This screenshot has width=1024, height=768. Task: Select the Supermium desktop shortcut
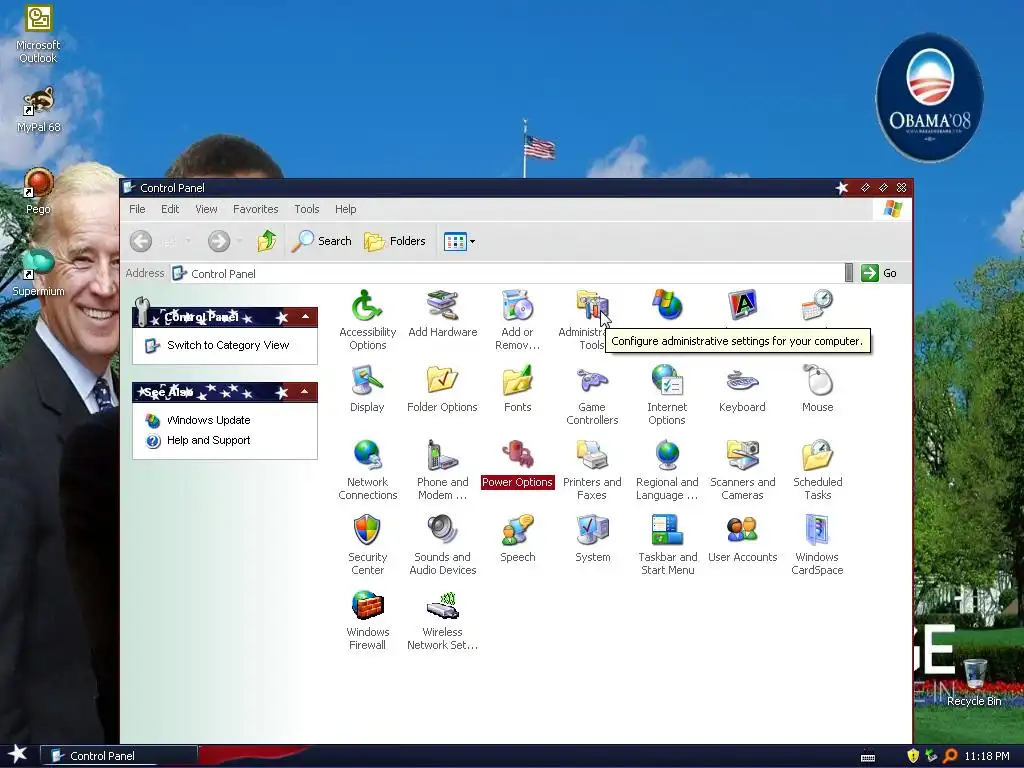[38, 273]
